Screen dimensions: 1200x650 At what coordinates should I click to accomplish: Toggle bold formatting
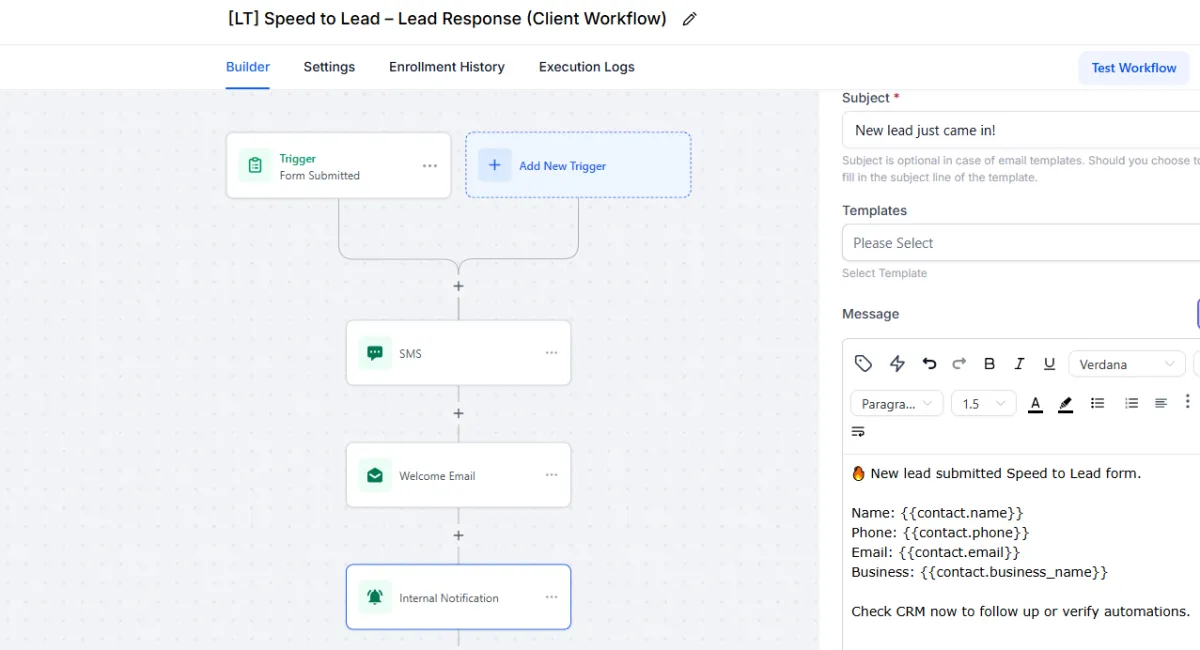coord(990,364)
